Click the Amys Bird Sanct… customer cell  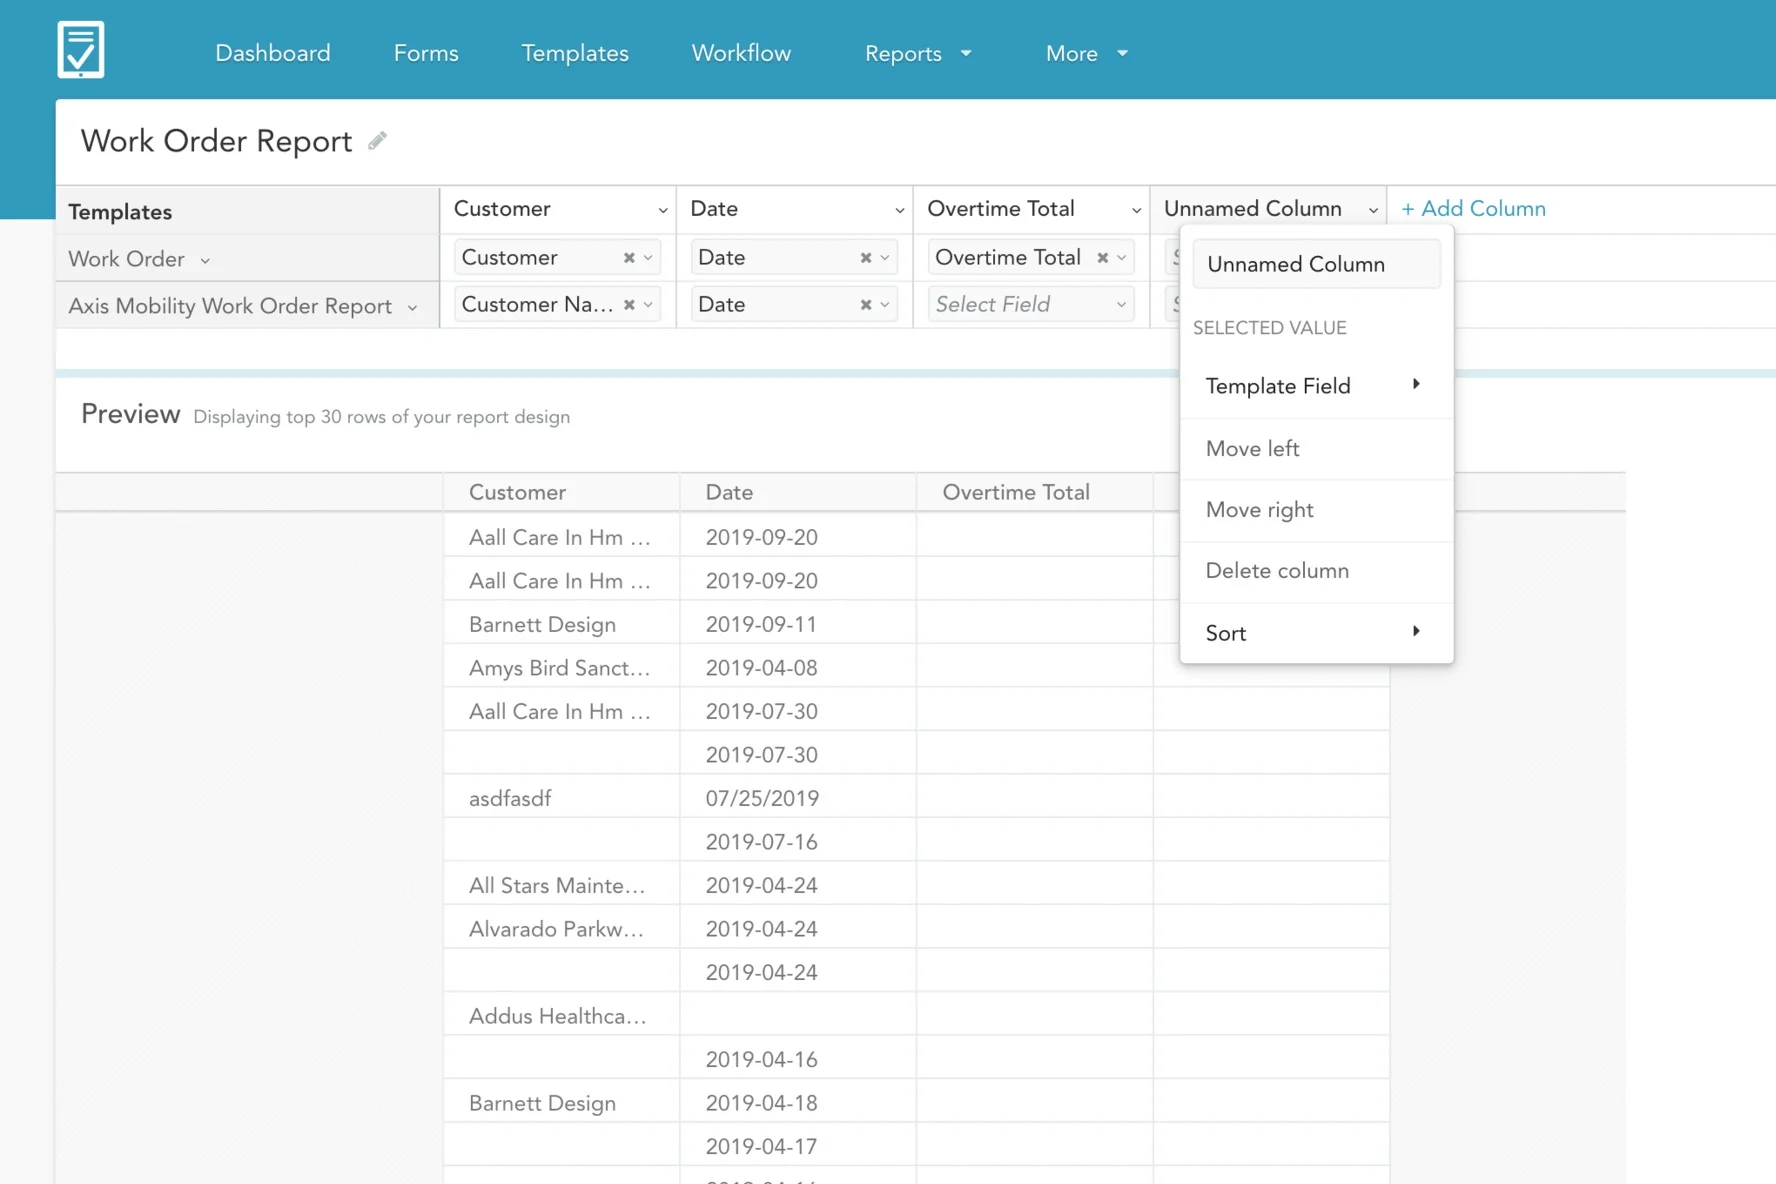pos(561,668)
